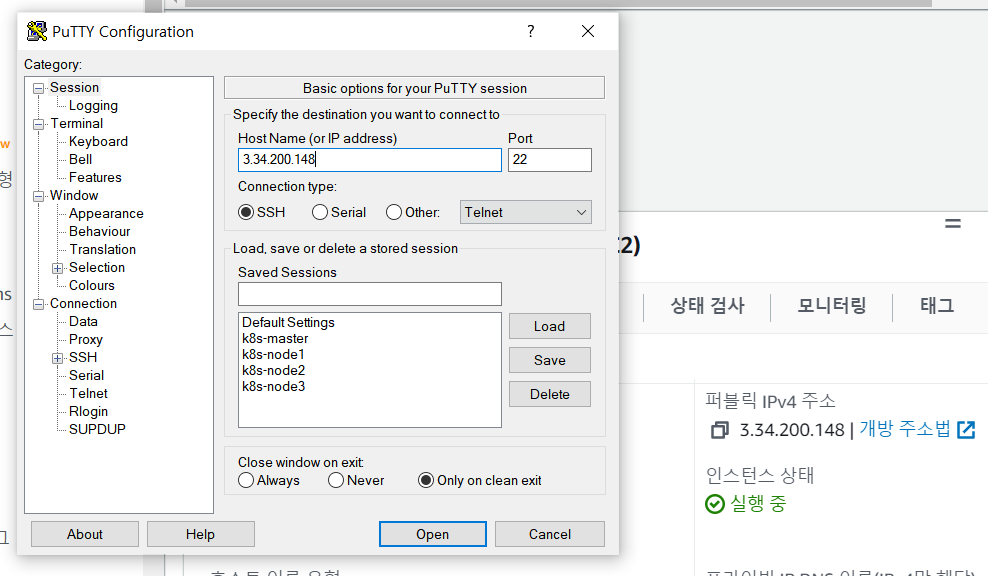Select Data category in tree
The width and height of the screenshot is (988, 576).
(x=83, y=321)
